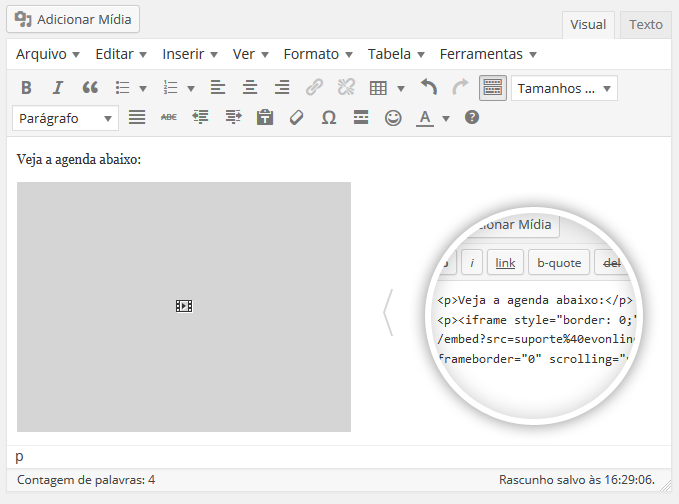The image size is (679, 504).
Task: Switch to the Visual tab
Action: click(x=588, y=25)
